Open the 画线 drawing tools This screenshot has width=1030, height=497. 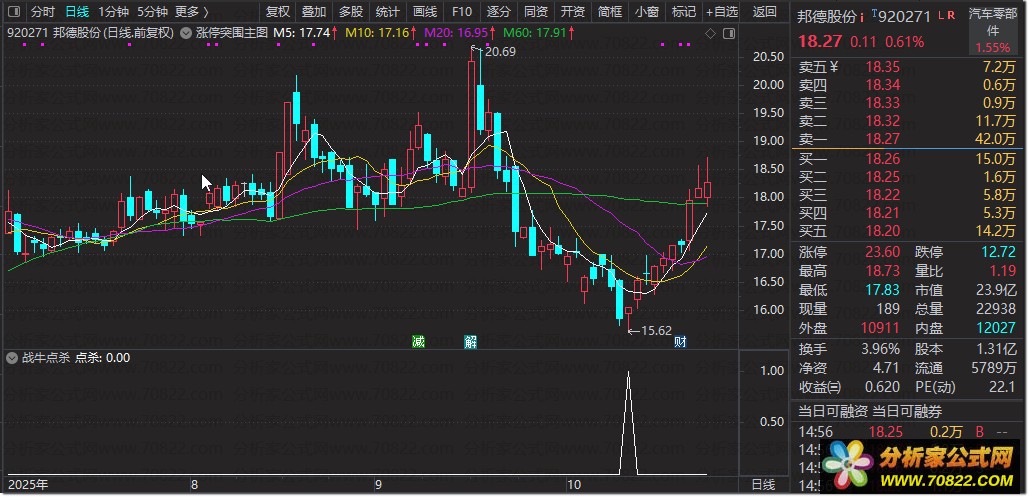click(425, 12)
